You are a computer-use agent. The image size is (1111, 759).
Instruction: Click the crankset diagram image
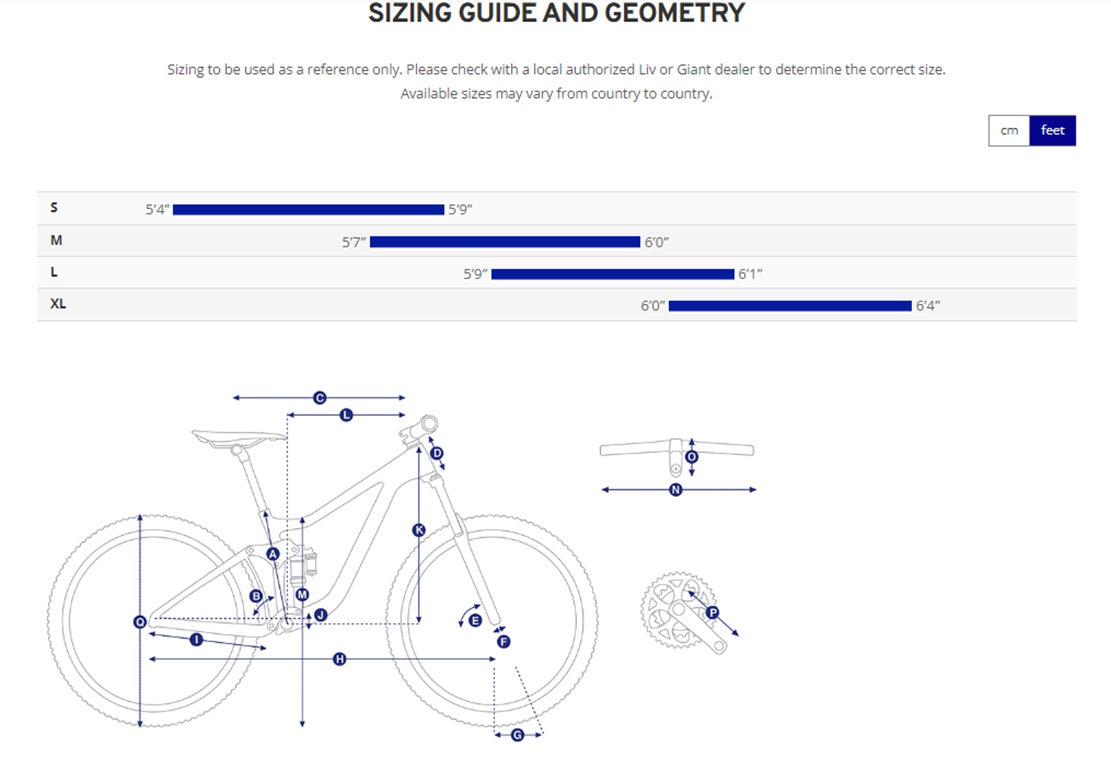(689, 612)
